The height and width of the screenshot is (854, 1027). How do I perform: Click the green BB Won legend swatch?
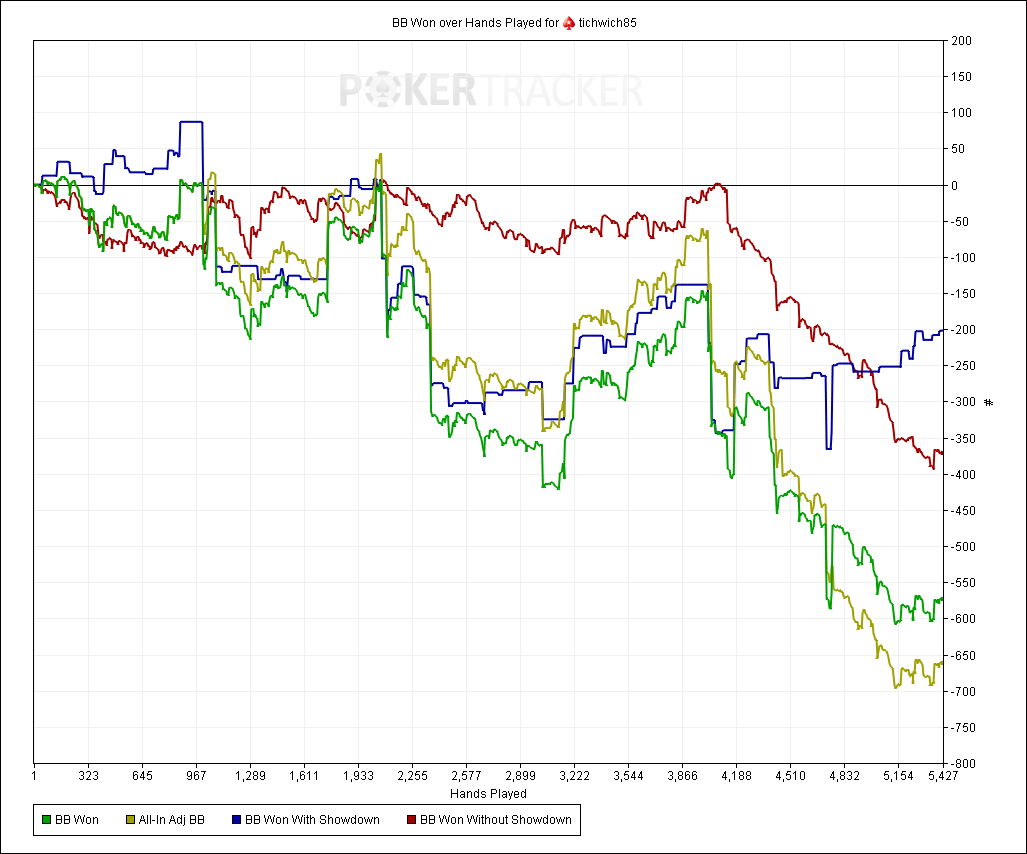(47, 820)
